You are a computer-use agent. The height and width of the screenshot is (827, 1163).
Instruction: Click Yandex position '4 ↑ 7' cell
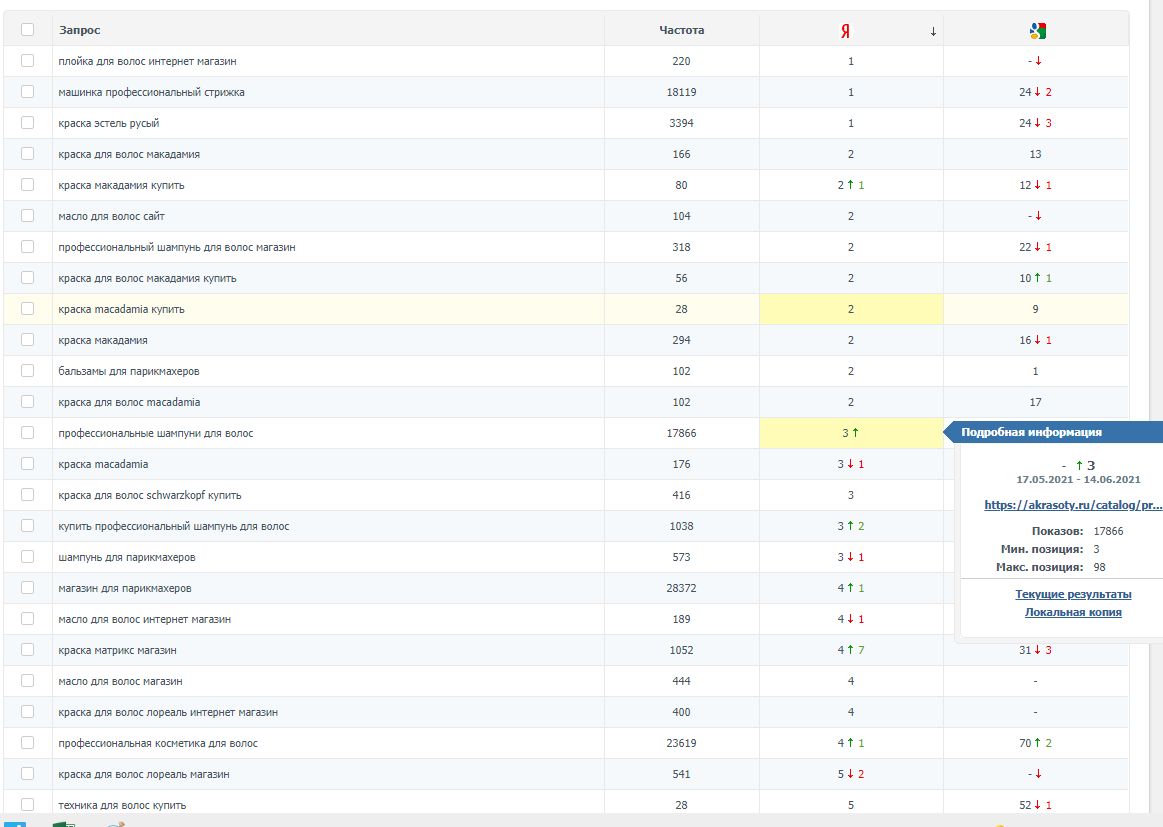tap(851, 650)
